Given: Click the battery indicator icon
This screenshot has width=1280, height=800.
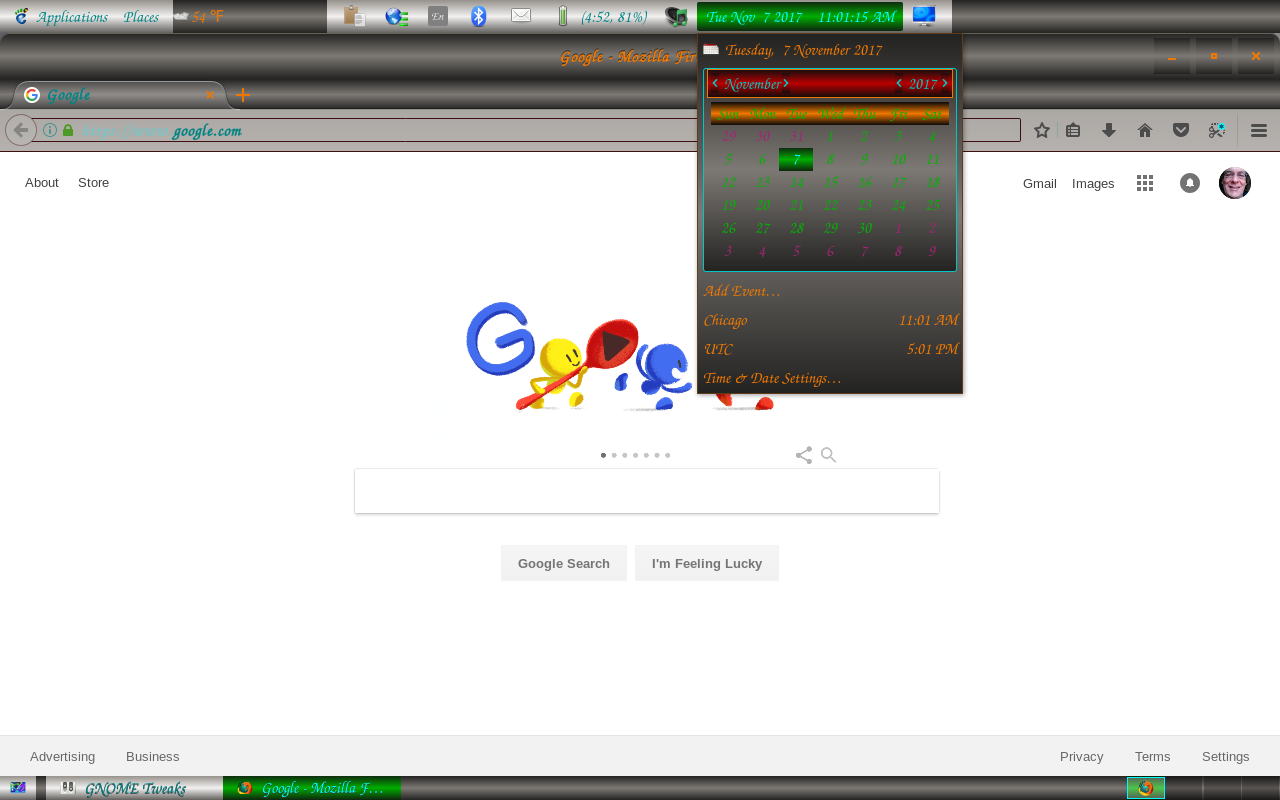Looking at the screenshot, I should pyautogui.click(x=562, y=16).
